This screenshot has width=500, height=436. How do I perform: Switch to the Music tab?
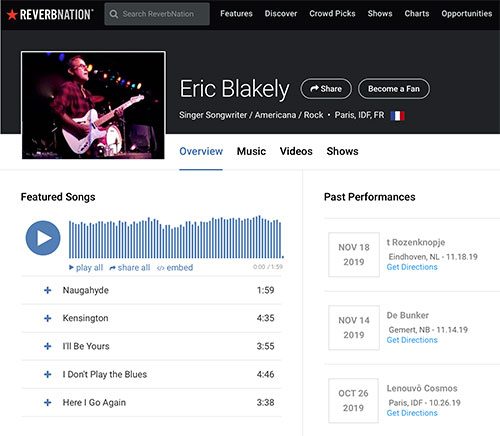coord(251,151)
